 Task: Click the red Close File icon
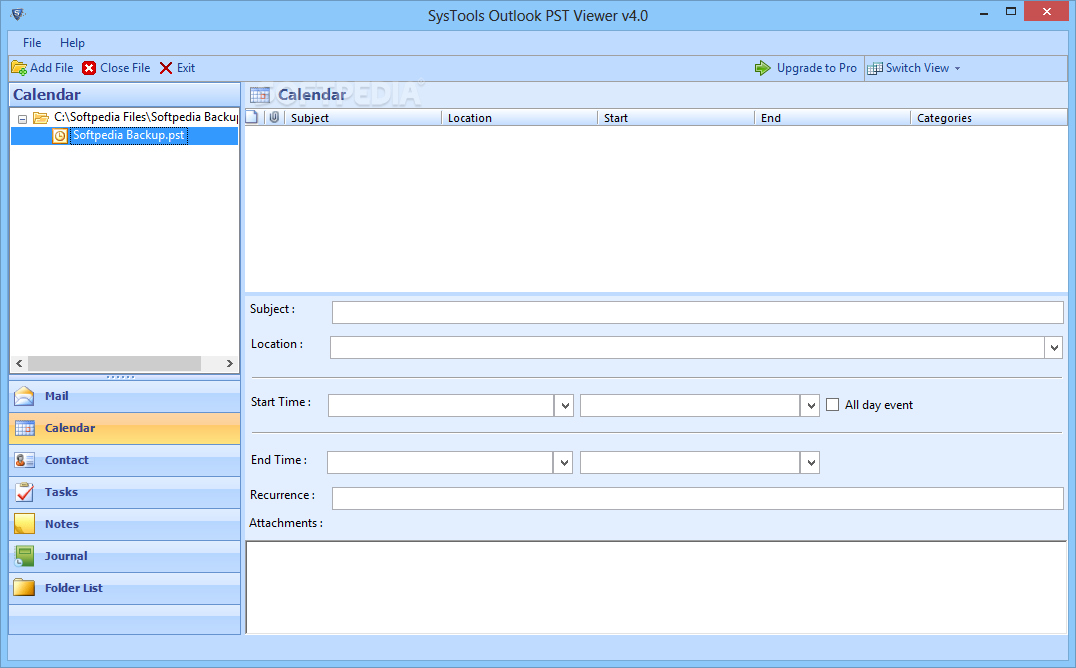[89, 68]
